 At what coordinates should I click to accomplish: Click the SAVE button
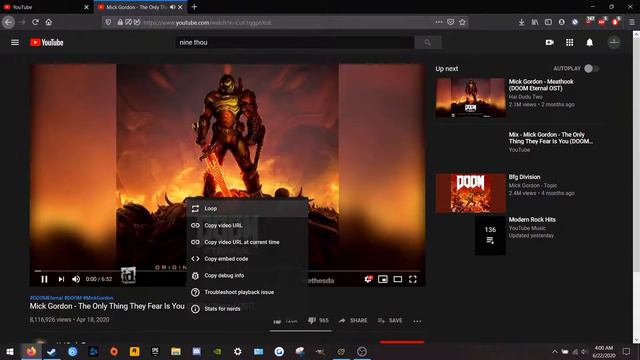(390, 320)
